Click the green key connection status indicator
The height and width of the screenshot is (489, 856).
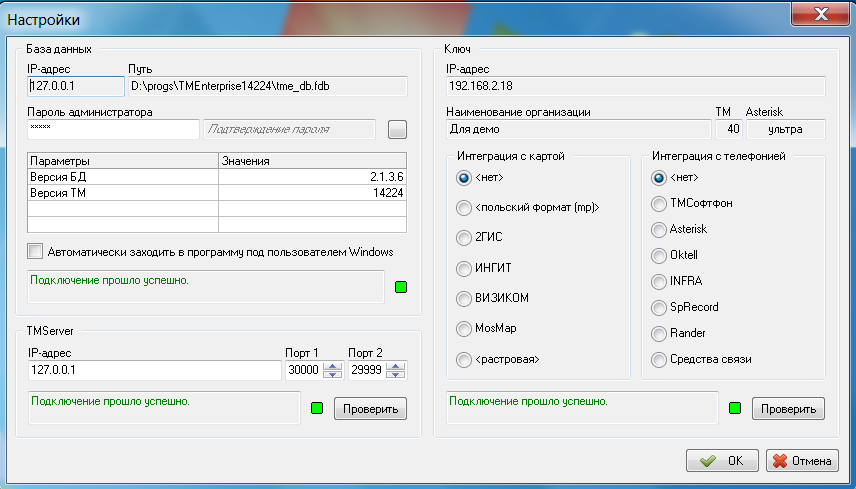[x=735, y=408]
